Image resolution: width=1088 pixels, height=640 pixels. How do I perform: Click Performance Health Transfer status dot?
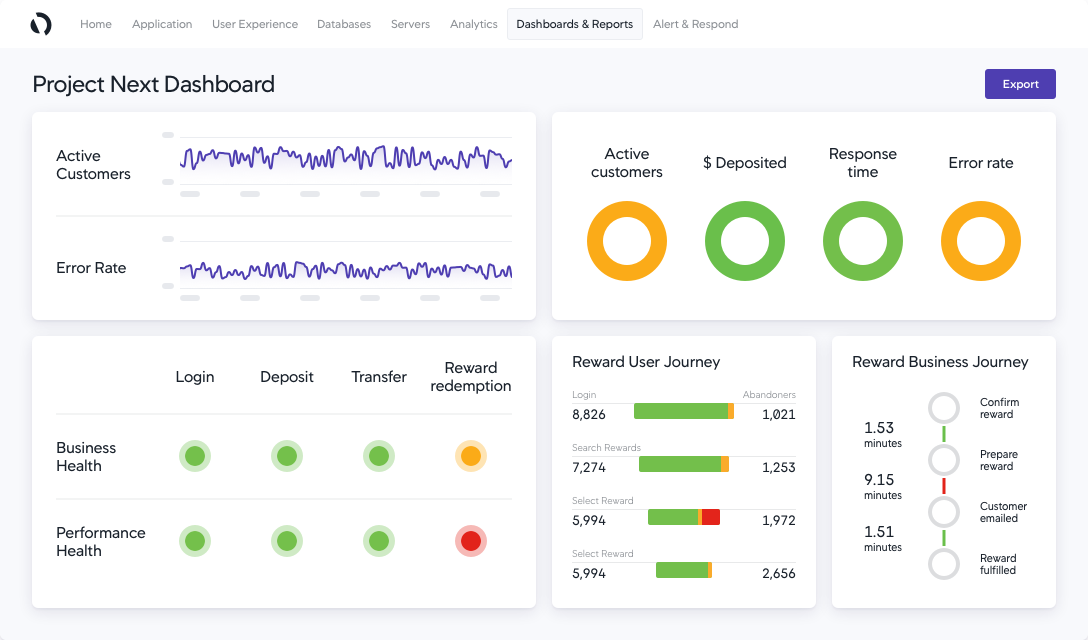pos(379,541)
